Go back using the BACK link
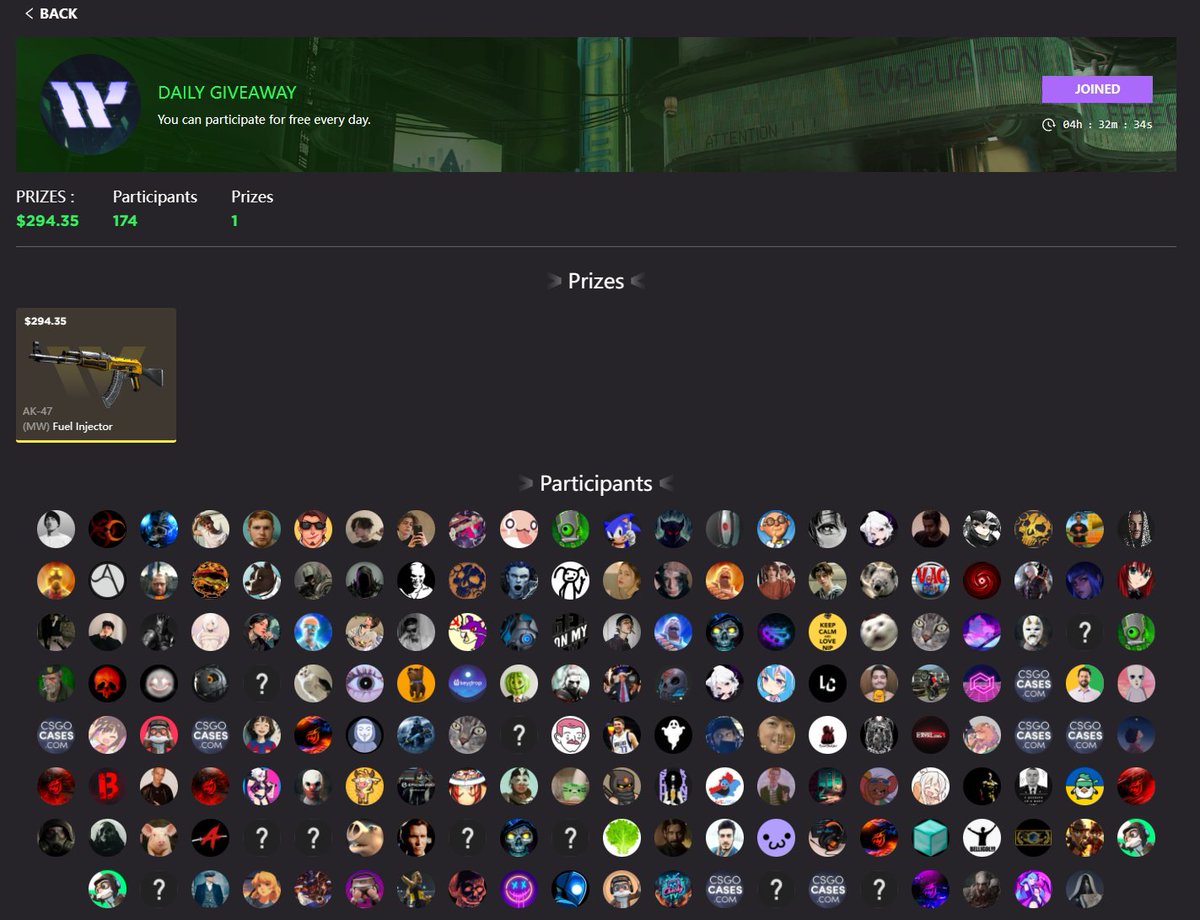Image resolution: width=1200 pixels, height=920 pixels. (x=50, y=13)
